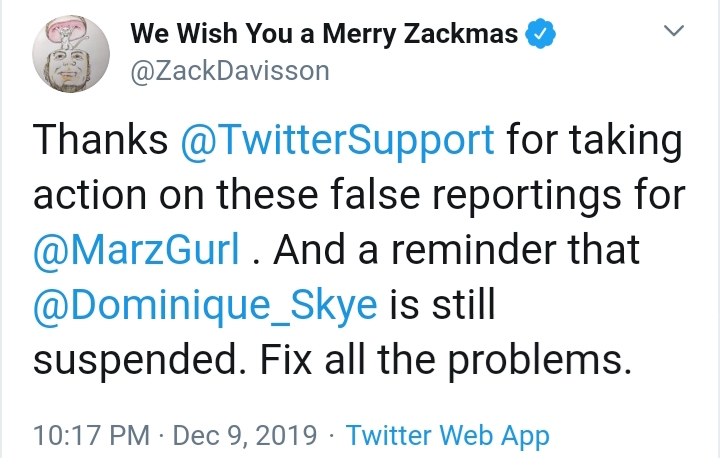Open the tweet options chevron menu

[x=674, y=30]
